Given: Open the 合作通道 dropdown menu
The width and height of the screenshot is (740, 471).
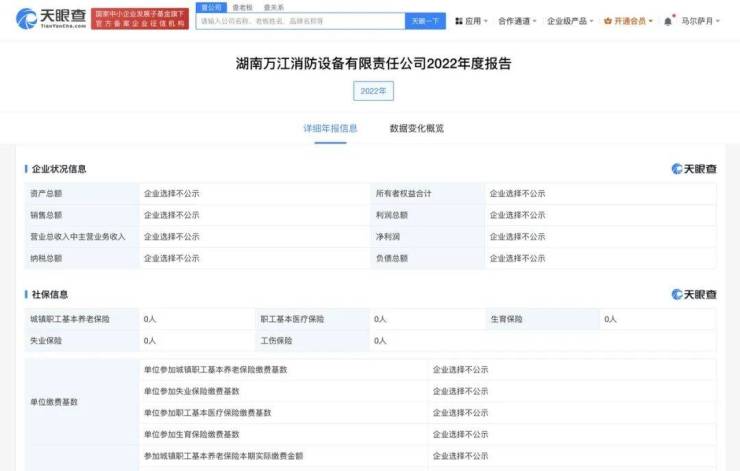Looking at the screenshot, I should coord(517,21).
